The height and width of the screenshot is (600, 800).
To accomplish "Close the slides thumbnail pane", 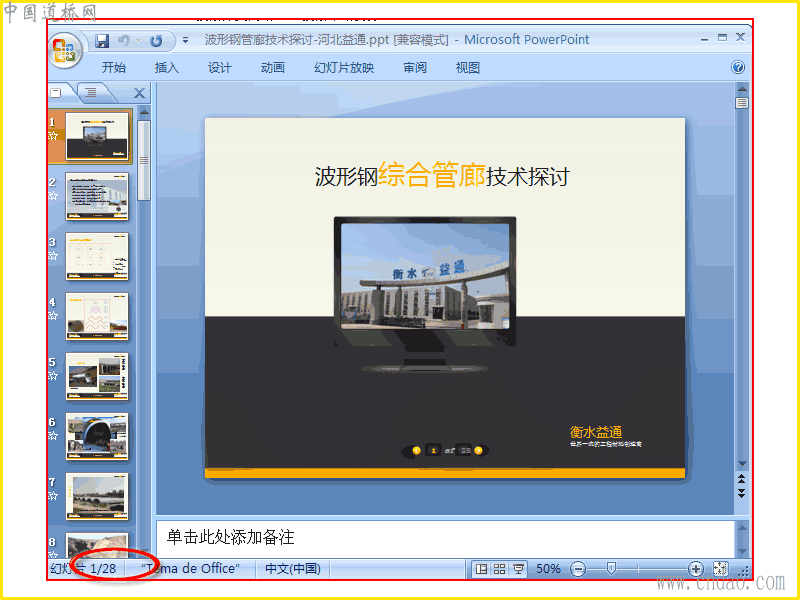I will (x=139, y=93).
